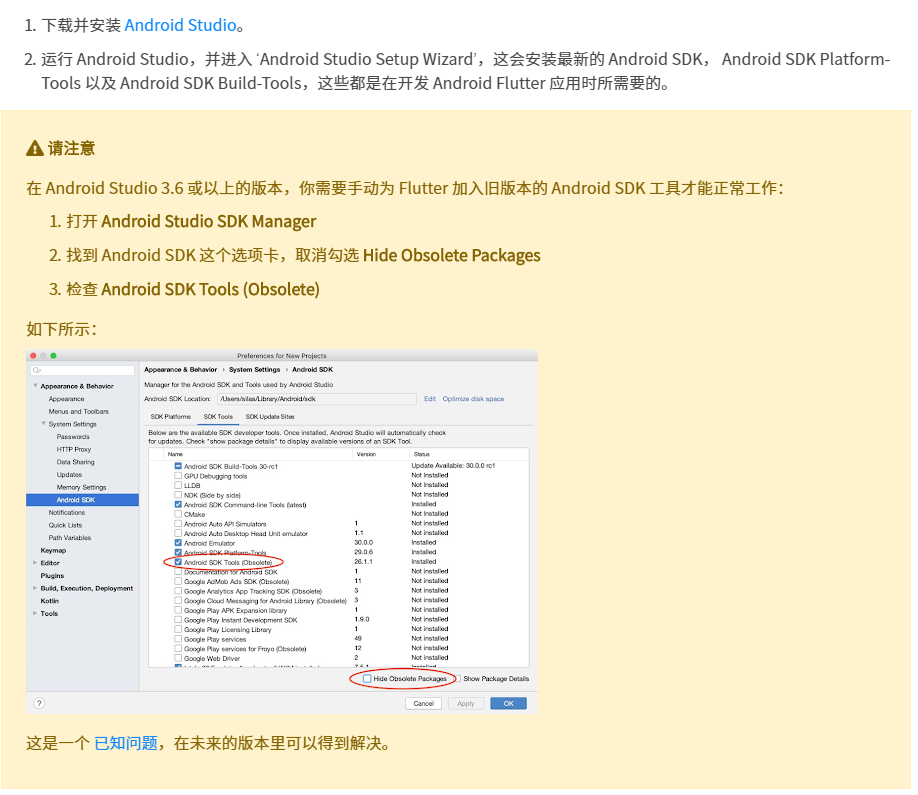This screenshot has width=918, height=795.
Task: Open the 已知问题 known issue link
Action: click(126, 743)
